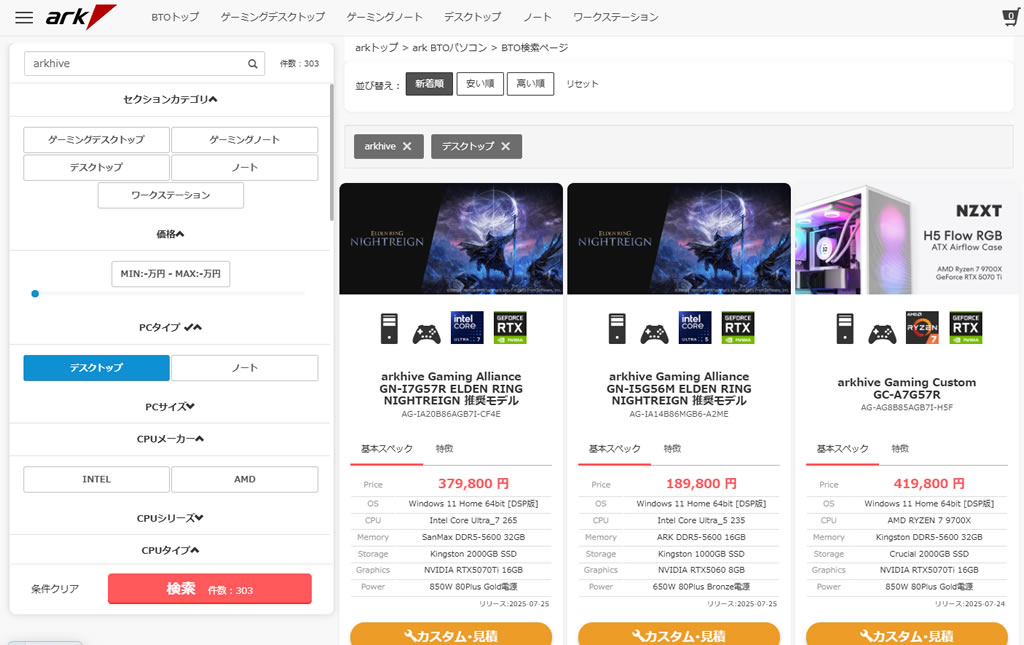Screen dimensions: 1024x645
Task: Open ゲーミングノート in top navigation
Action: [385, 17]
